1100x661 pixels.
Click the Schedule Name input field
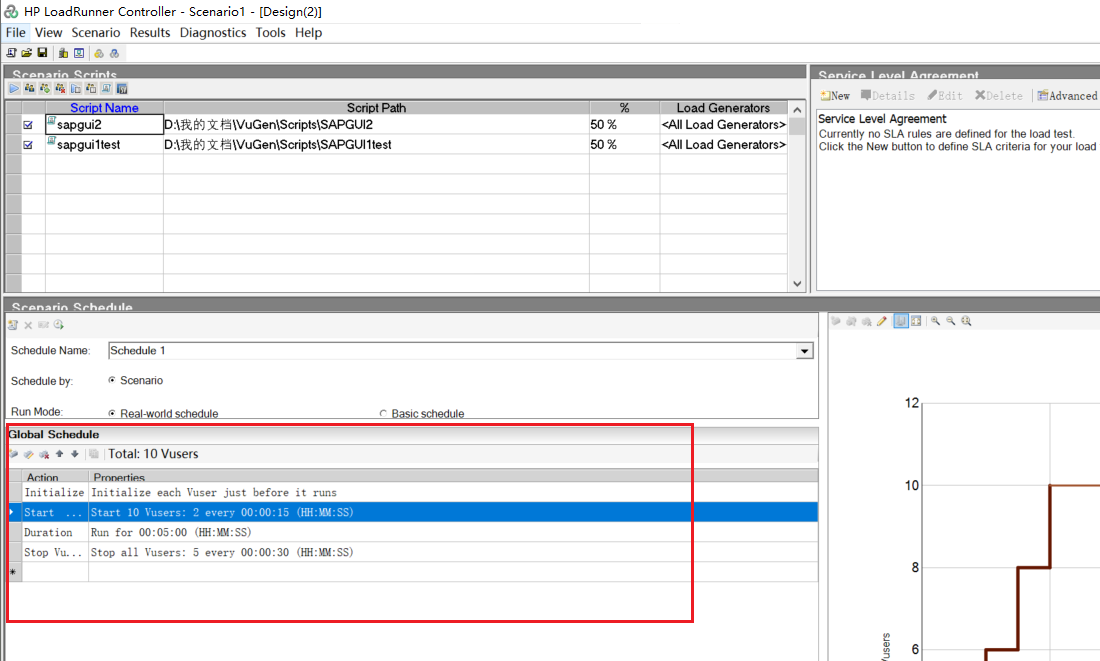pyautogui.click(x=452, y=351)
